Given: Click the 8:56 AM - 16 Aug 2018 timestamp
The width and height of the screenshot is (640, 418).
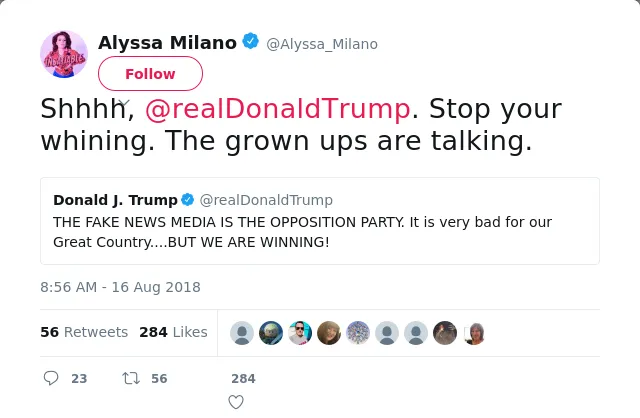Looking at the screenshot, I should [120, 287].
